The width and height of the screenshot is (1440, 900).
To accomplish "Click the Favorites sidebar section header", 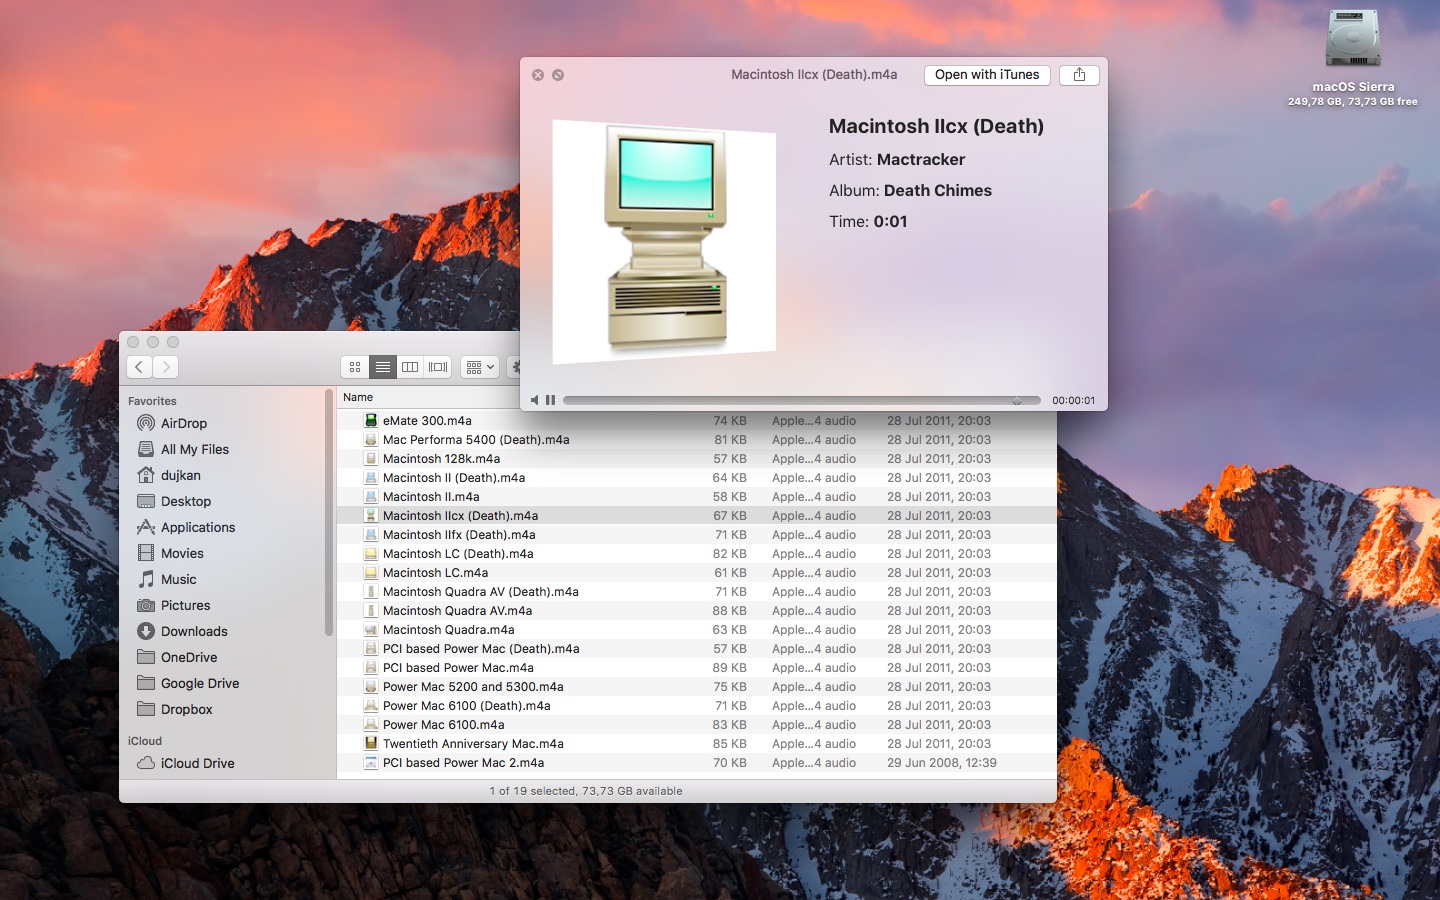I will (152, 401).
